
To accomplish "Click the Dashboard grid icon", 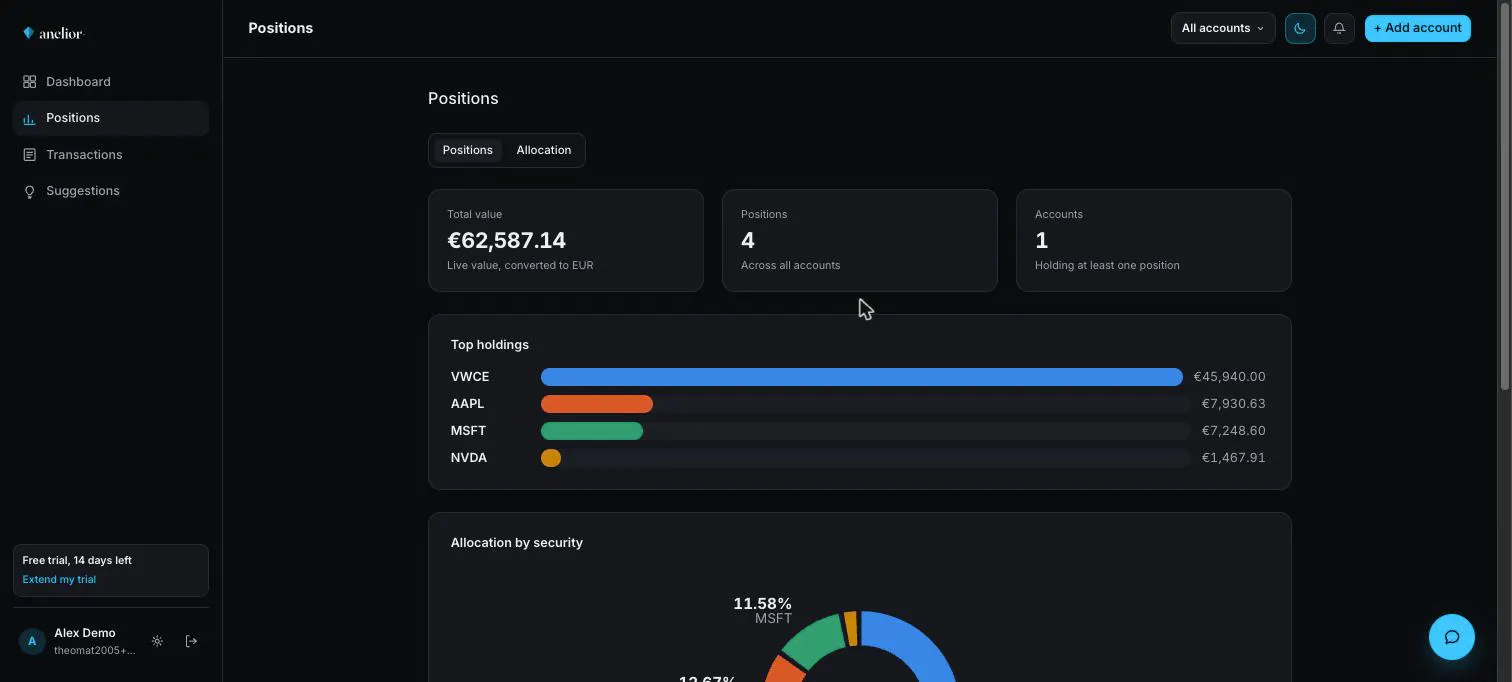I will (x=29, y=82).
